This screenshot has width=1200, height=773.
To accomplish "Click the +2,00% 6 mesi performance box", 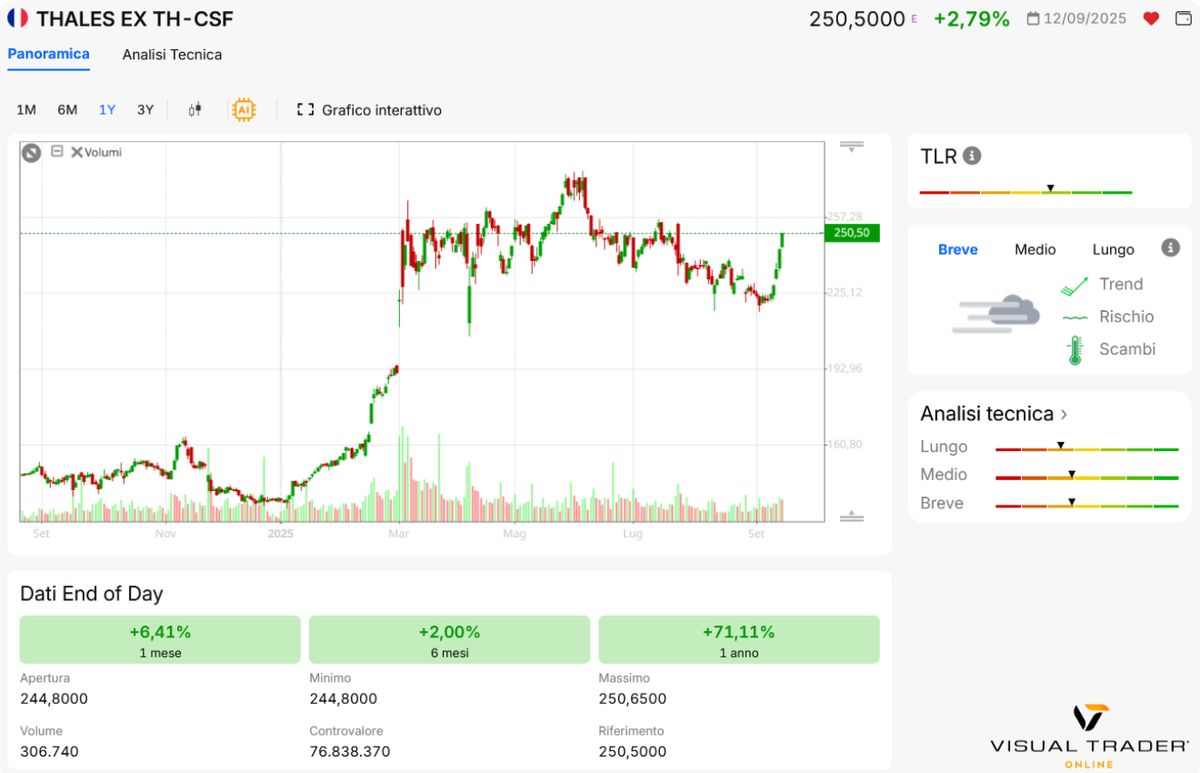I will [449, 640].
